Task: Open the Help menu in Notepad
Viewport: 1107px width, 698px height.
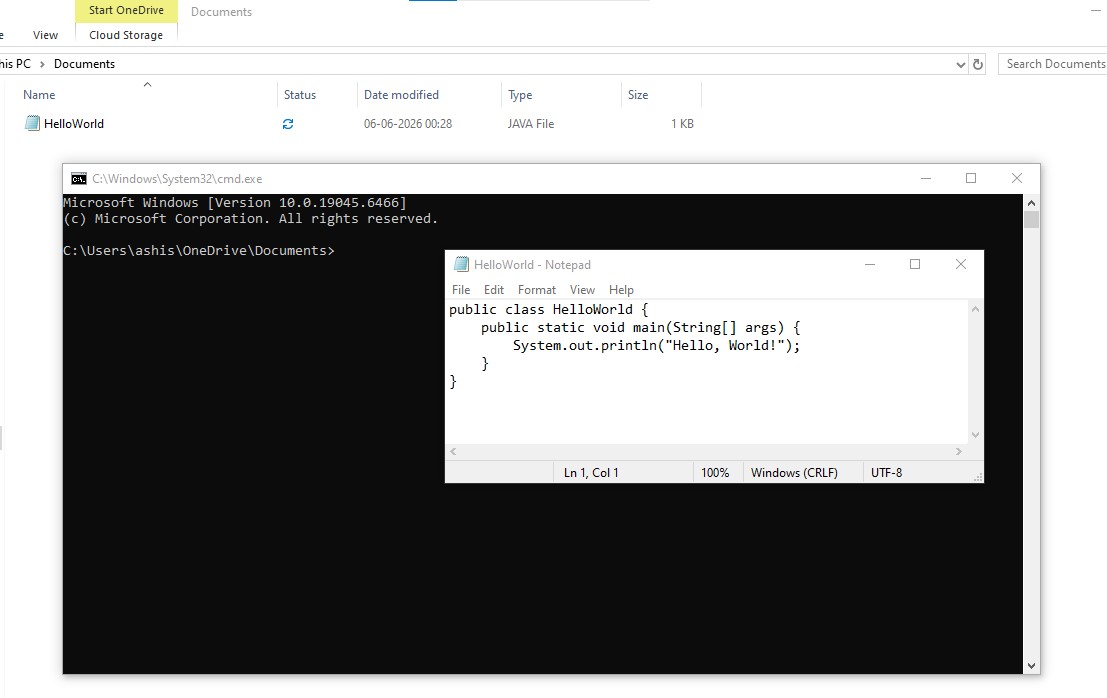Action: click(x=621, y=289)
